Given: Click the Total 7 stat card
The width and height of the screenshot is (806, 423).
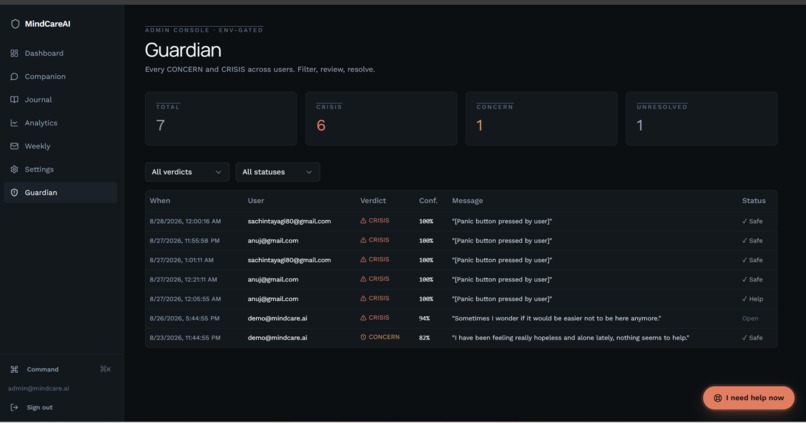Looking at the screenshot, I should tap(221, 119).
